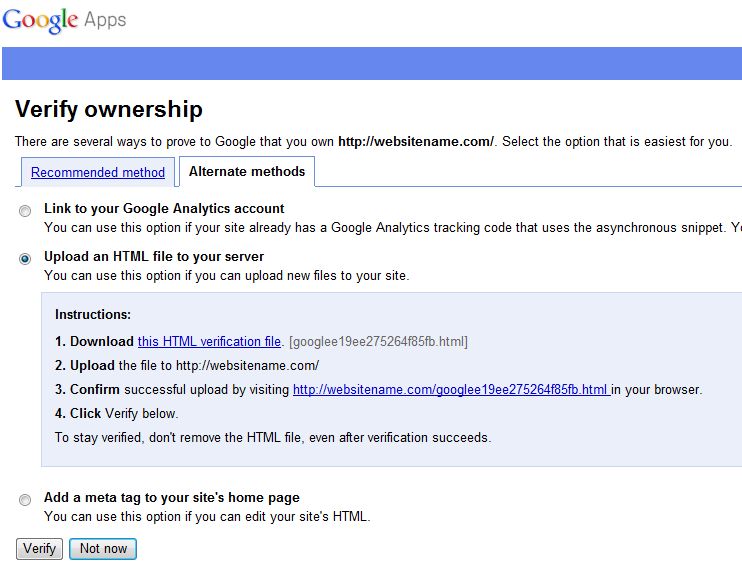
Task: Select the Google Analytics account radio option
Action: (x=25, y=211)
